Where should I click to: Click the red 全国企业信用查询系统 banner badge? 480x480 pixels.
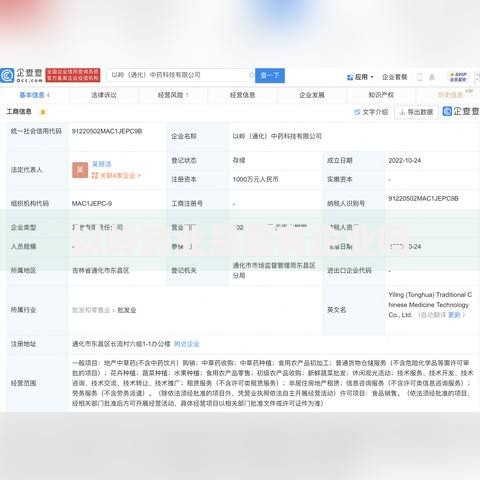(x=73, y=75)
